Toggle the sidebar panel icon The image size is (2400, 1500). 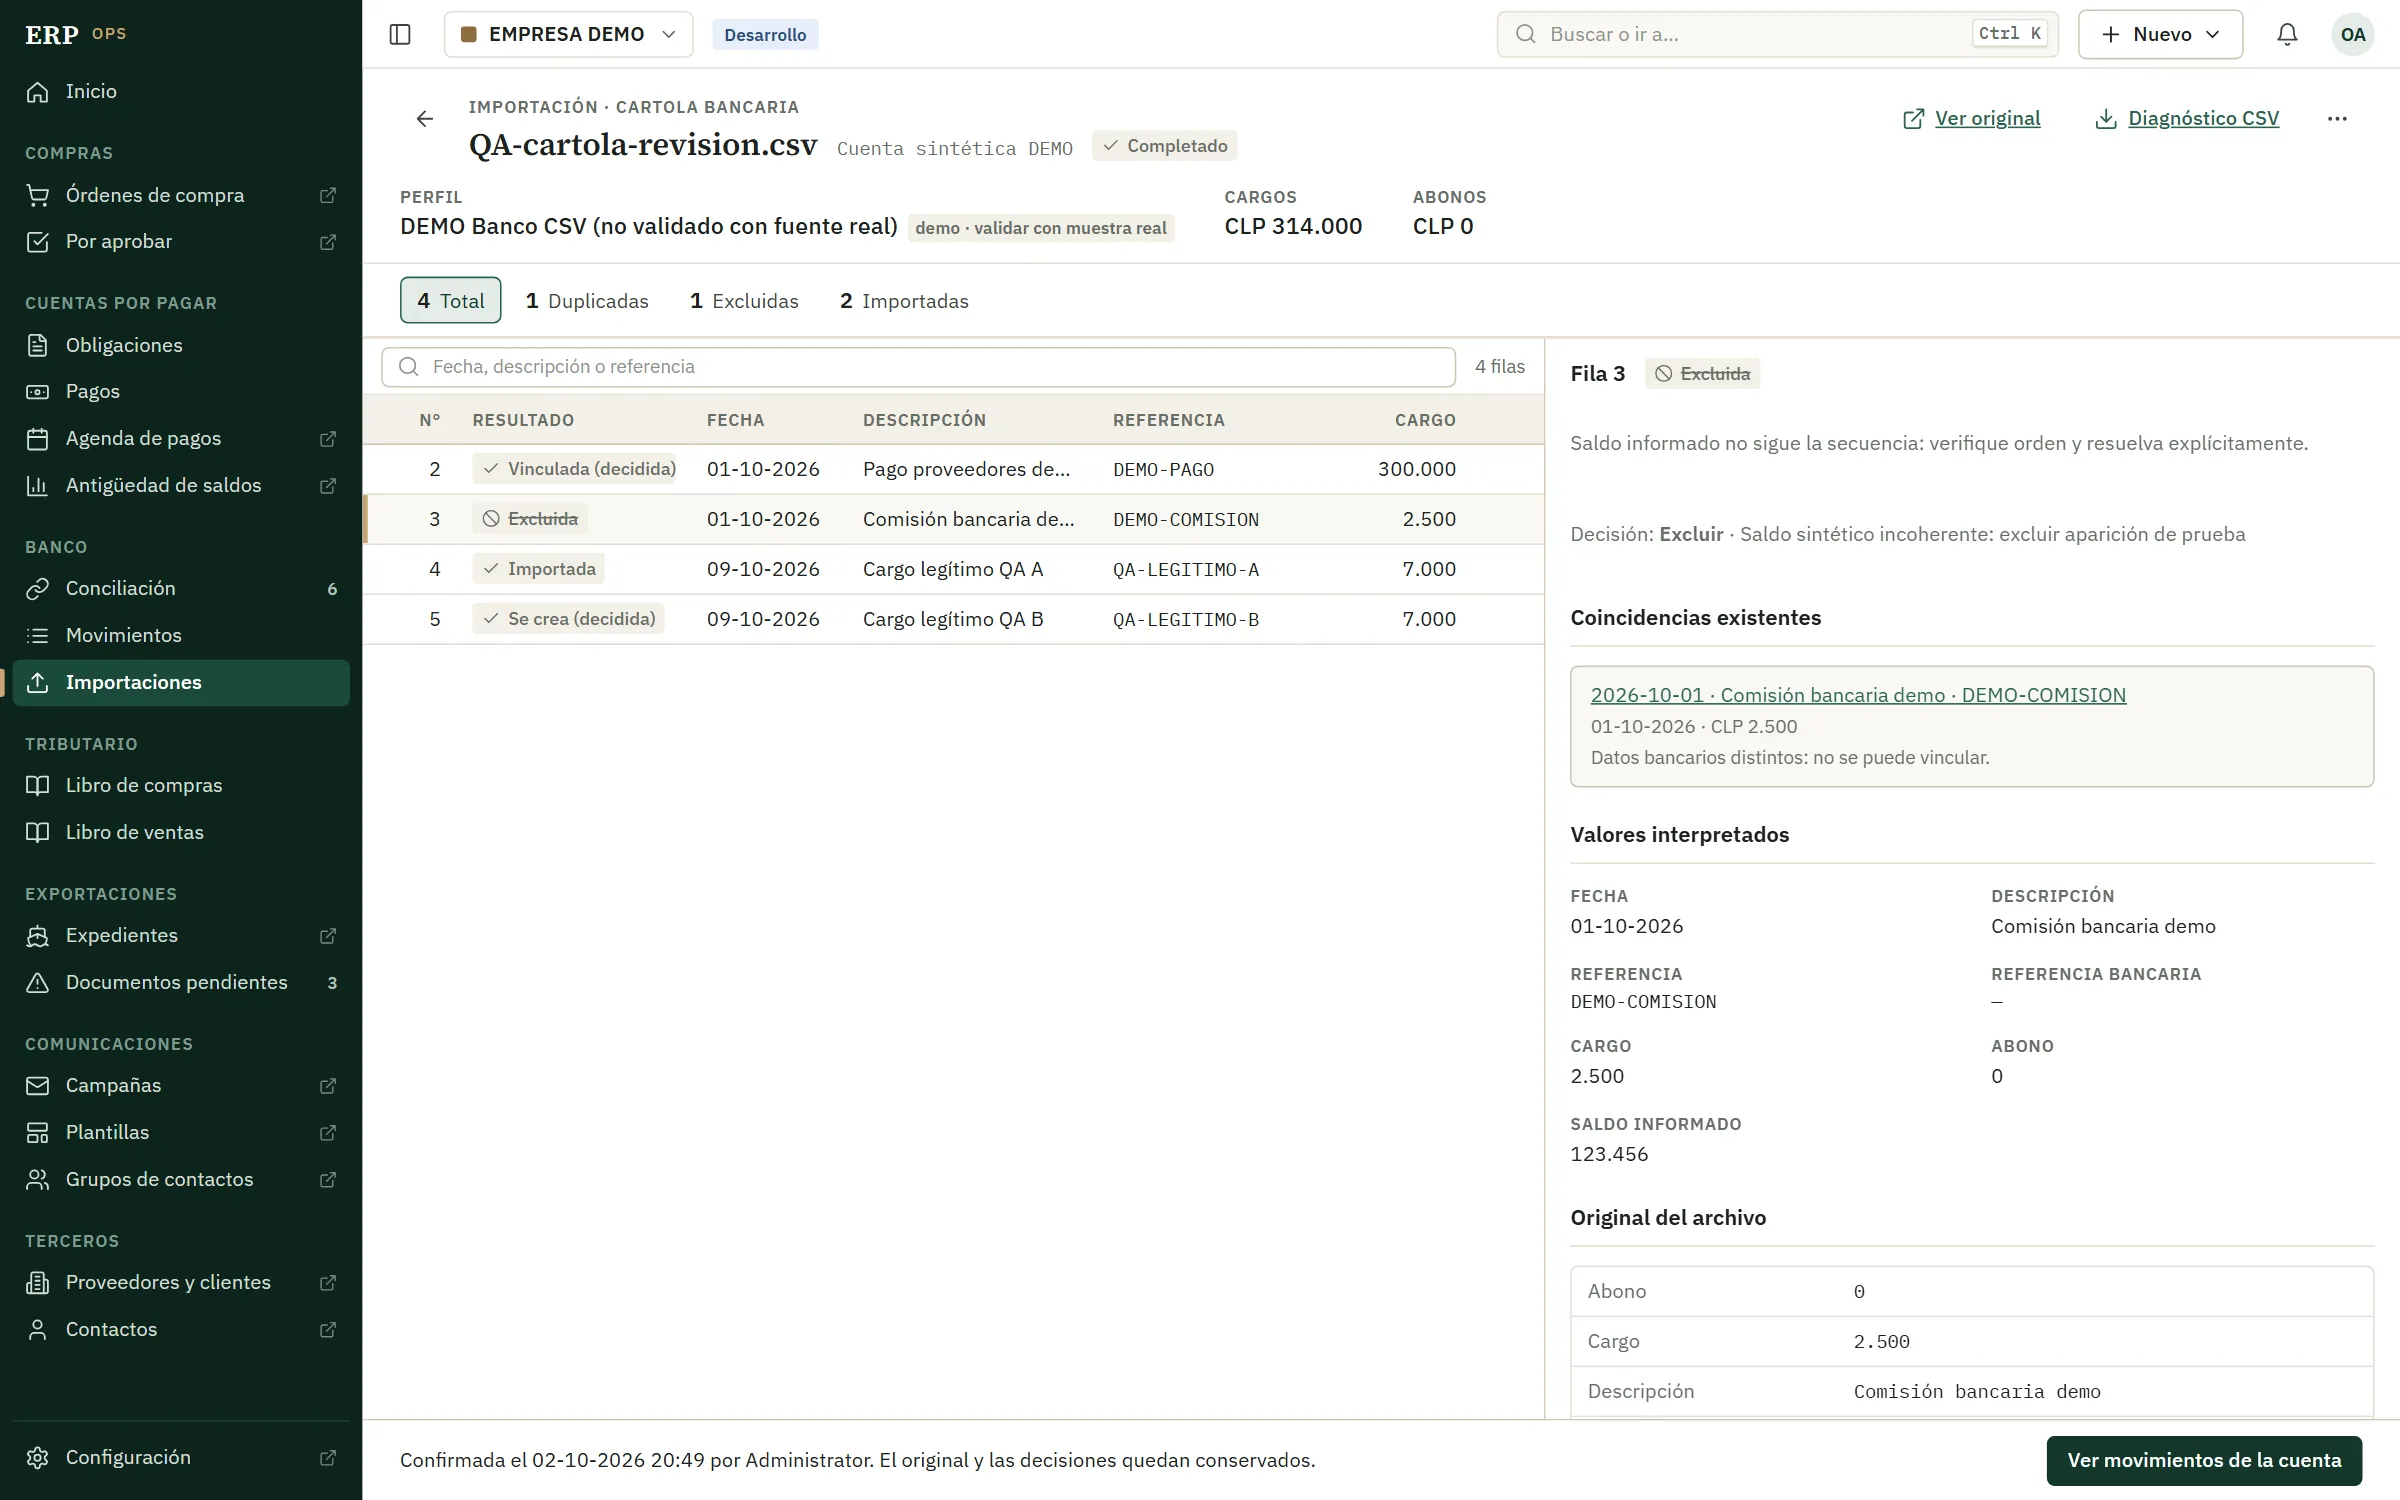pos(400,34)
